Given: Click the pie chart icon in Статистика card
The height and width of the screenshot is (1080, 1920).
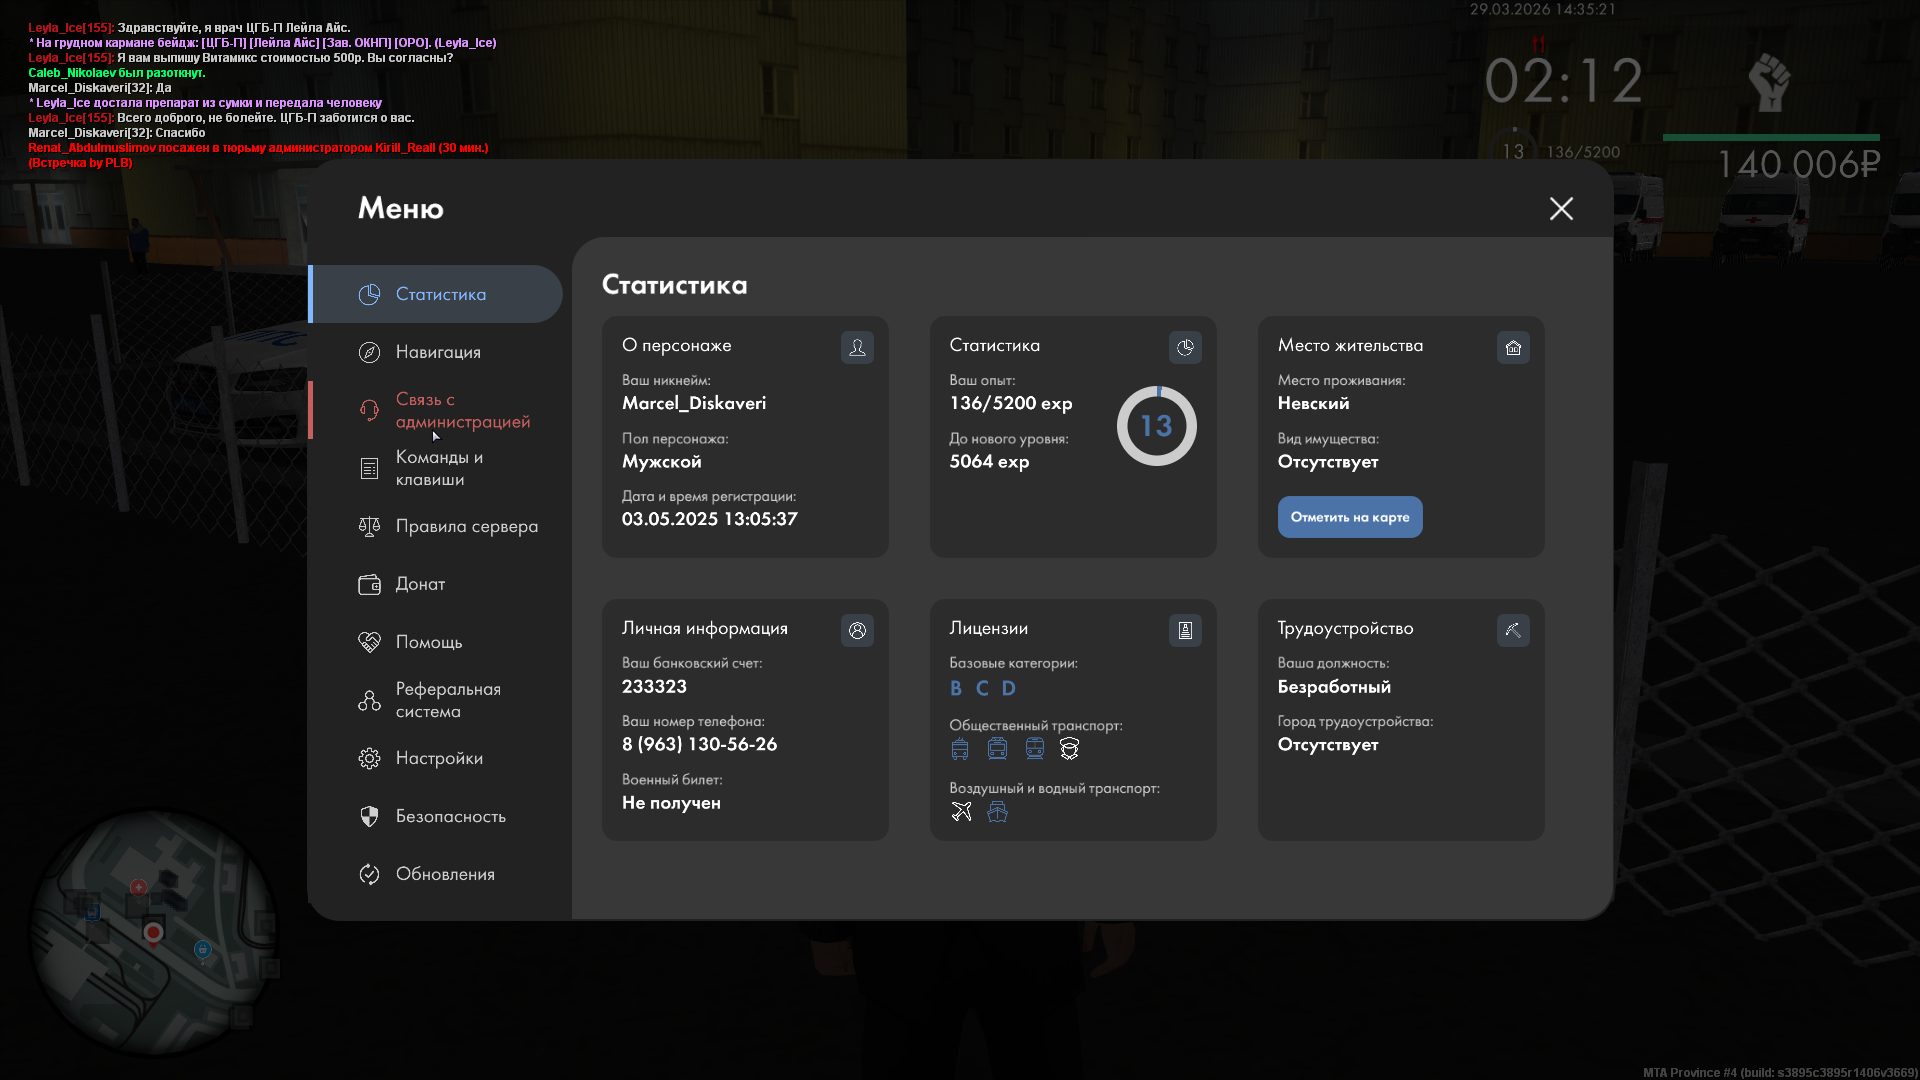Looking at the screenshot, I should click(x=1185, y=347).
